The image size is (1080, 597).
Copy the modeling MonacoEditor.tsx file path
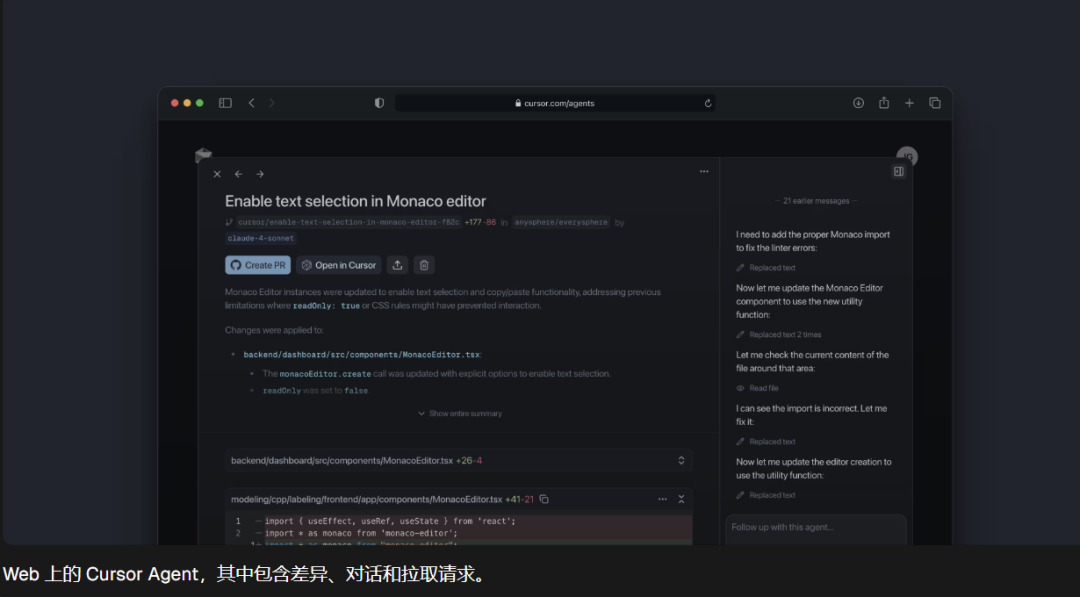[x=544, y=499]
